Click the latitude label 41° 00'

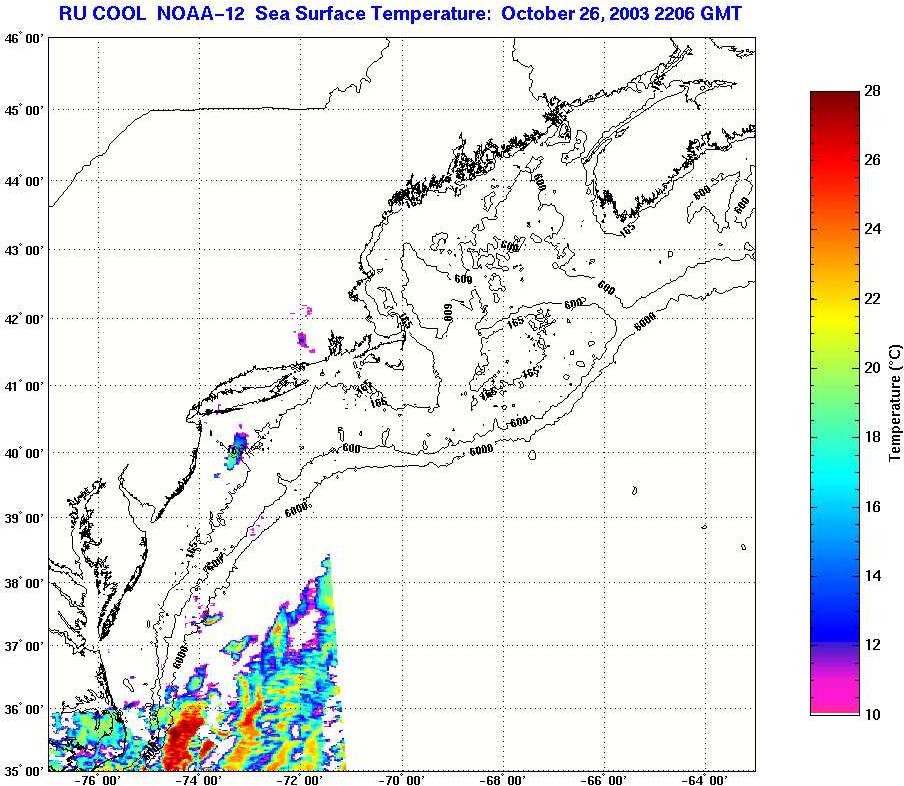(24, 386)
